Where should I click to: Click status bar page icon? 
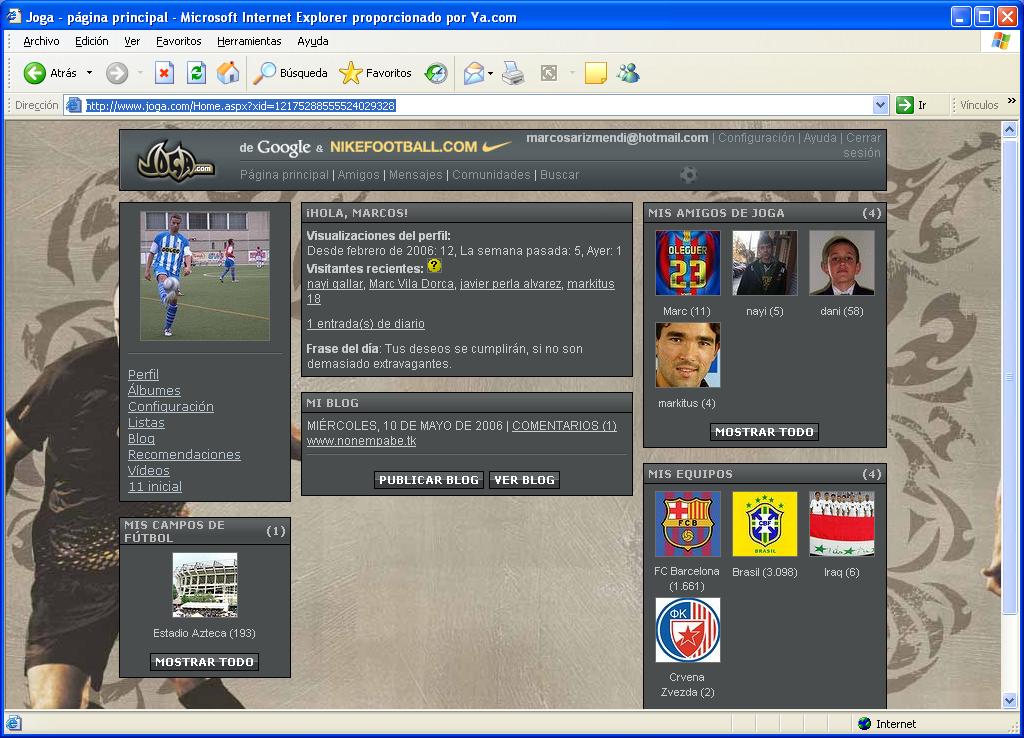coord(14,724)
